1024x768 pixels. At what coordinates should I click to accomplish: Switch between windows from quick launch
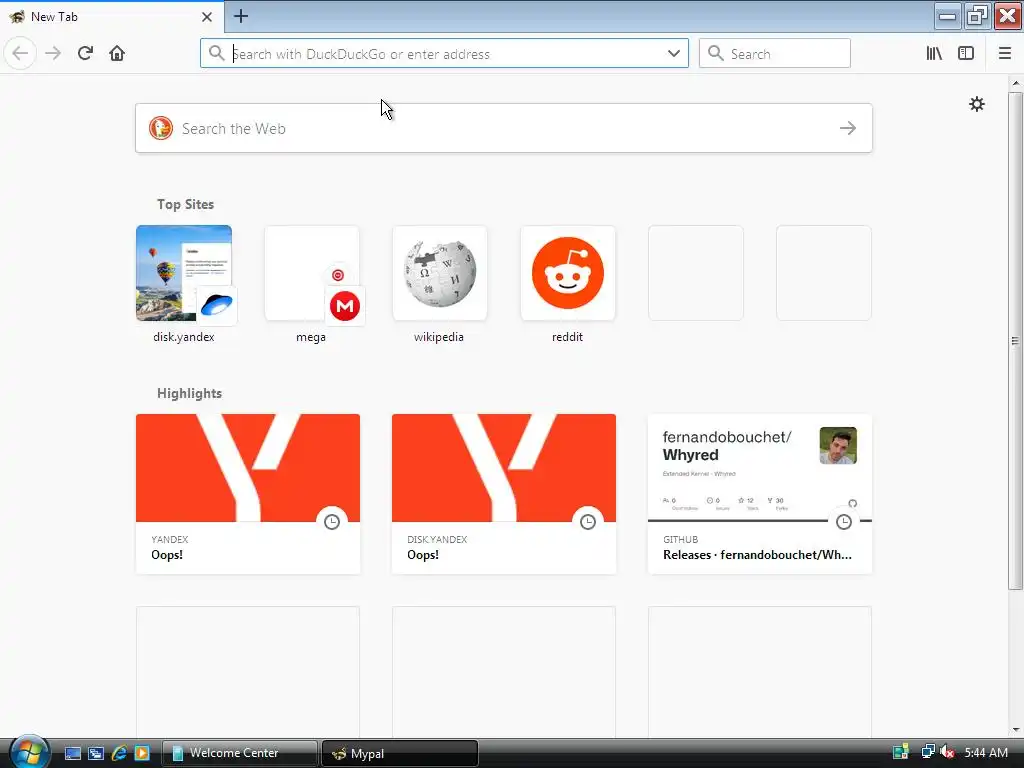tap(96, 753)
